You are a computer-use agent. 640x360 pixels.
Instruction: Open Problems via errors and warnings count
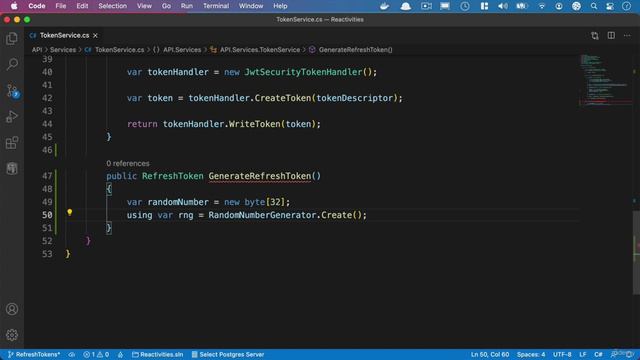coord(96,354)
